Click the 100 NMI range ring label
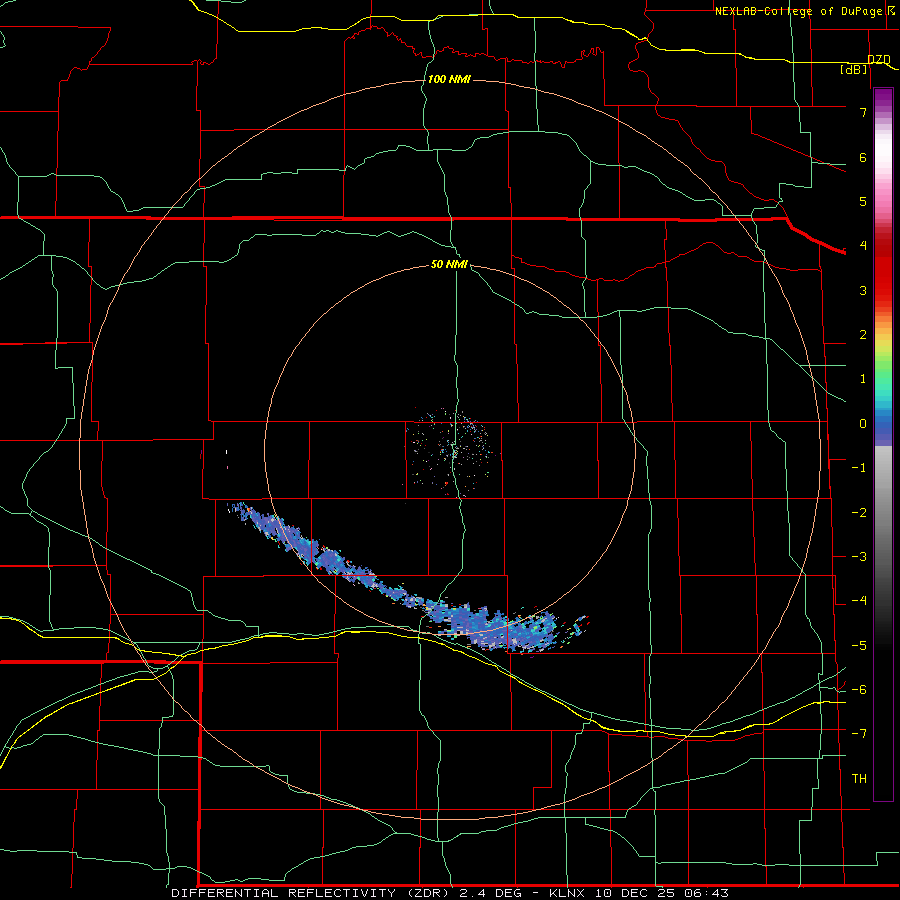This screenshot has height=900, width=900. pyautogui.click(x=449, y=79)
